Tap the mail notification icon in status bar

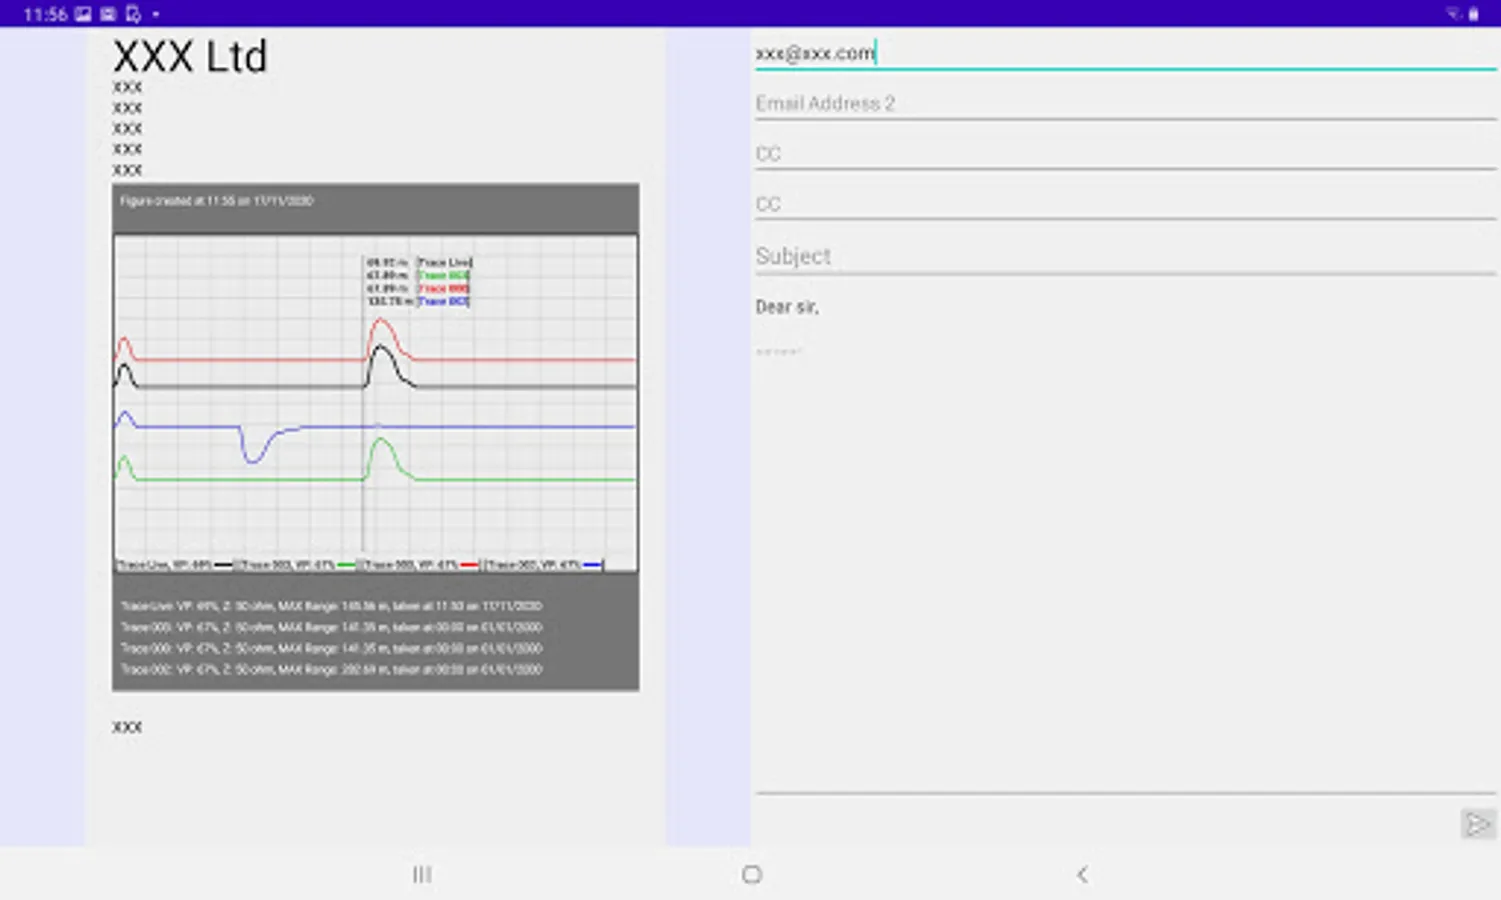[x=108, y=14]
